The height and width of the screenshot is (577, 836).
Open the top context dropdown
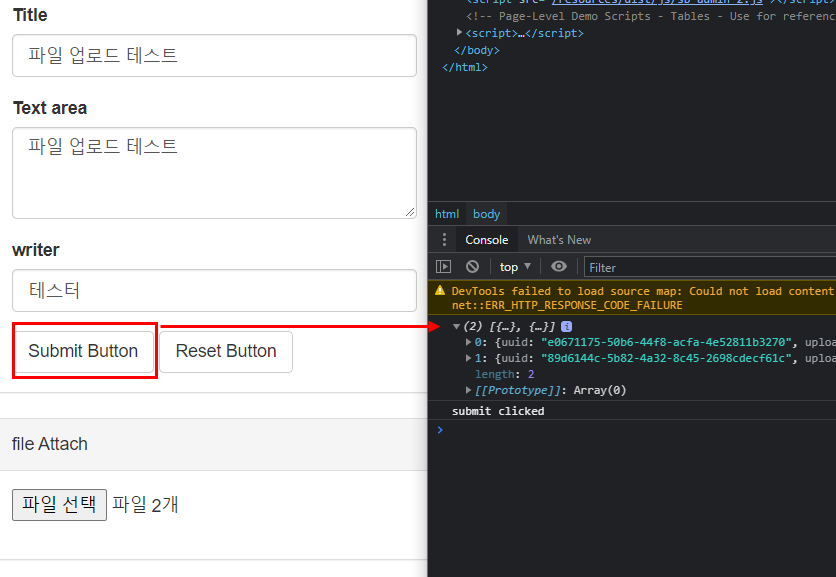tap(515, 267)
